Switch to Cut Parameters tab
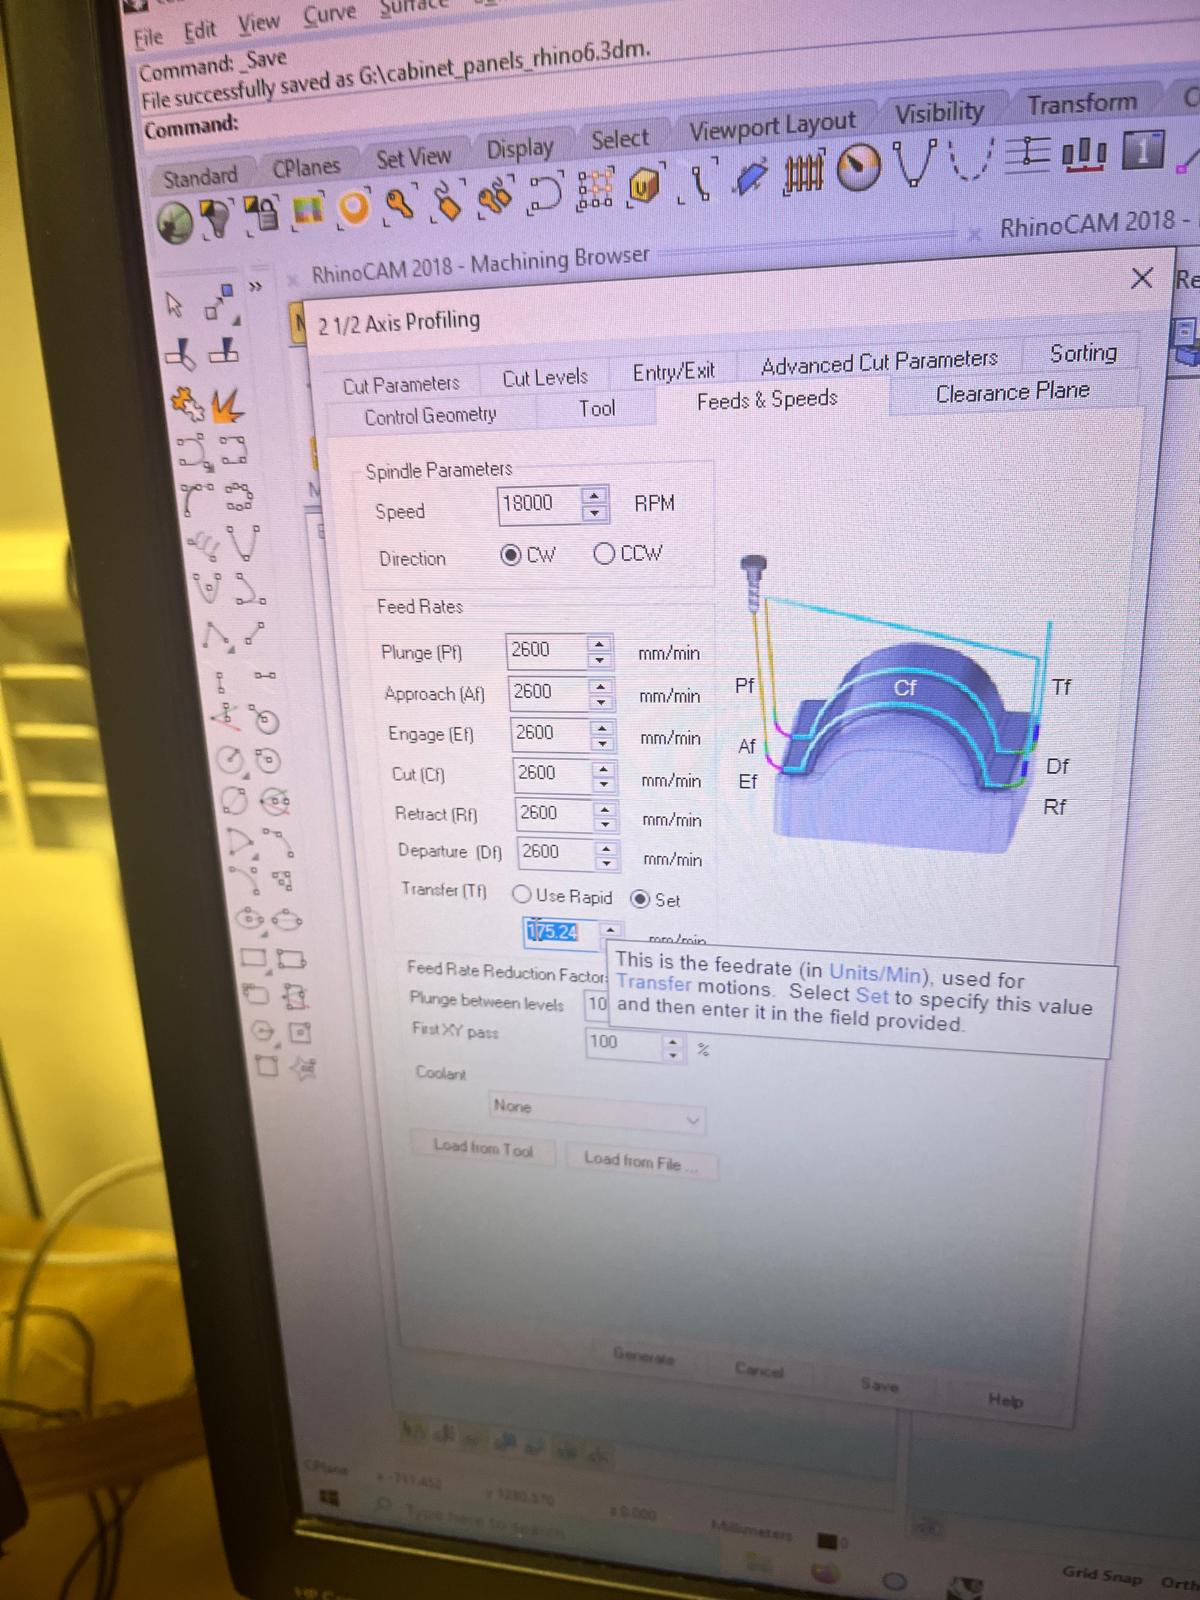The width and height of the screenshot is (1200, 1600). pos(401,385)
